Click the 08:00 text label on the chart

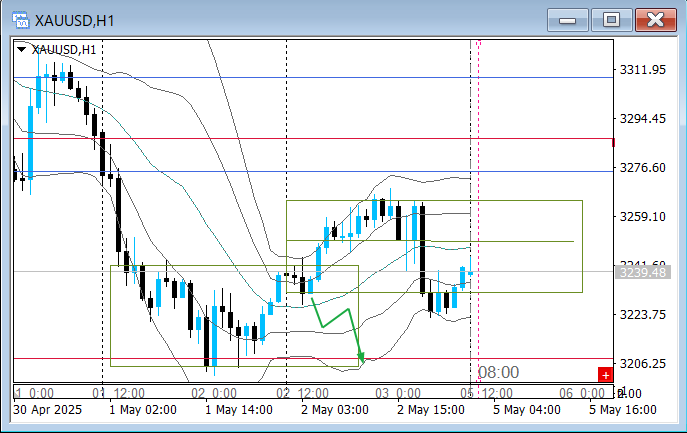pos(496,372)
